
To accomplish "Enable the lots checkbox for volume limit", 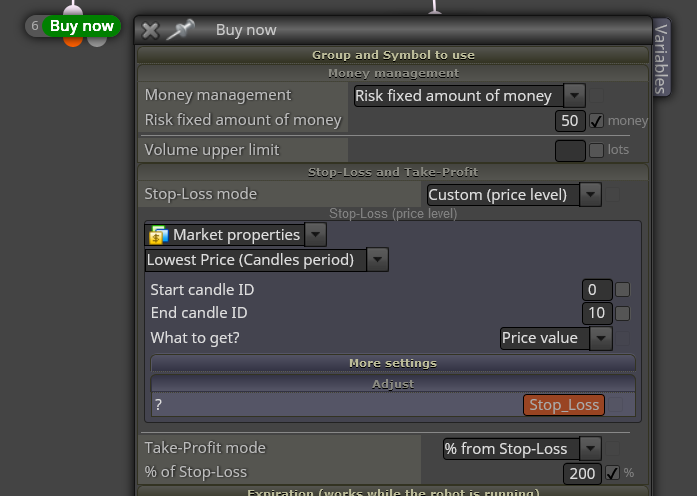I will point(597,150).
